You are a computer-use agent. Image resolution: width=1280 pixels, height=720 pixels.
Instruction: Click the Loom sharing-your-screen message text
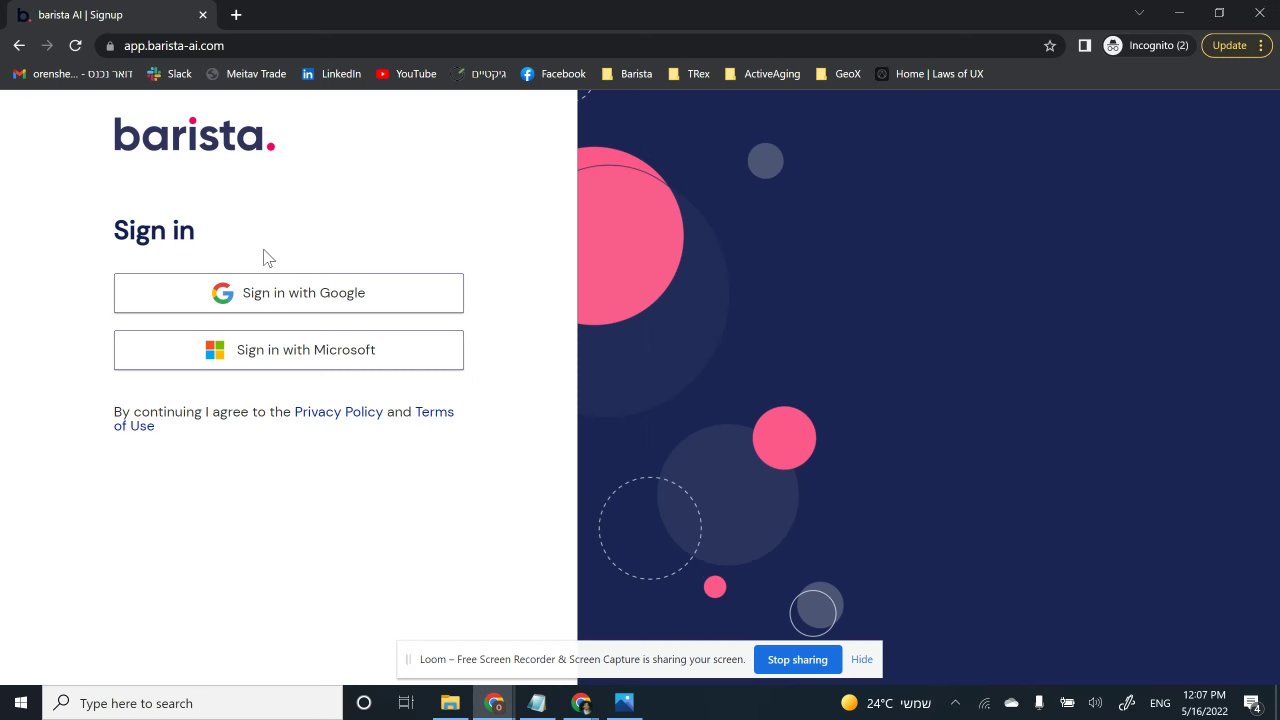coord(582,660)
